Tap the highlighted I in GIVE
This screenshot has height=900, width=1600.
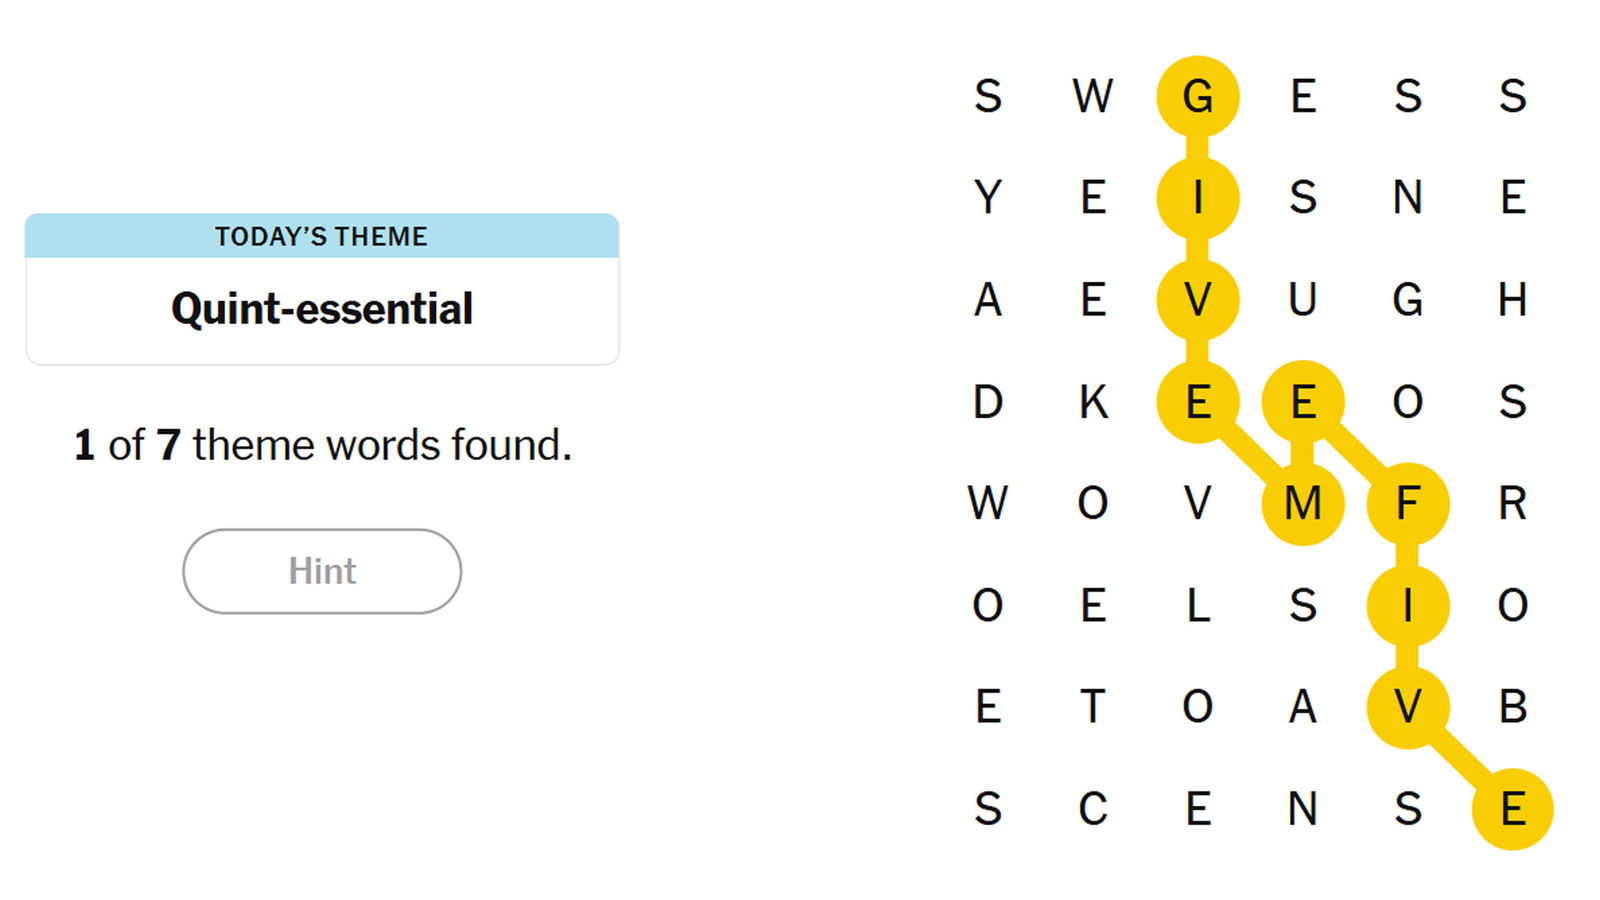(x=1198, y=198)
